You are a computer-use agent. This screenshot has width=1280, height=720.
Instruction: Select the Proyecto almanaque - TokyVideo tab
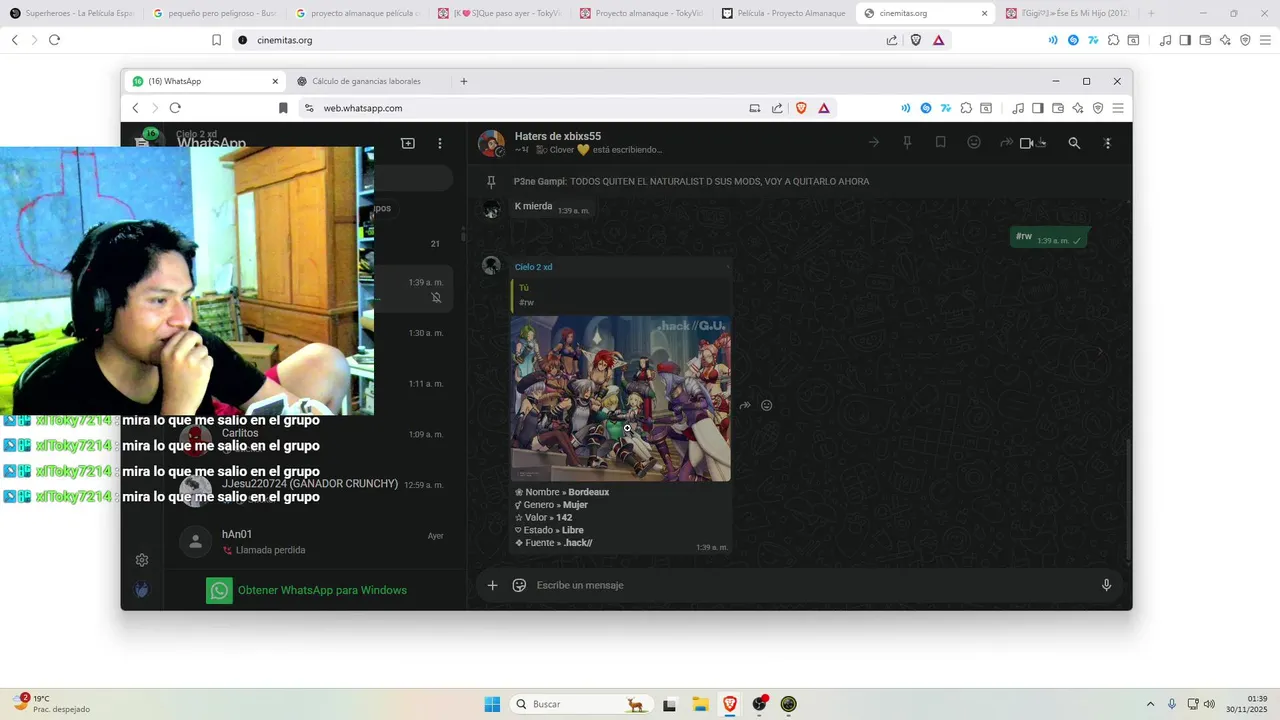642,13
